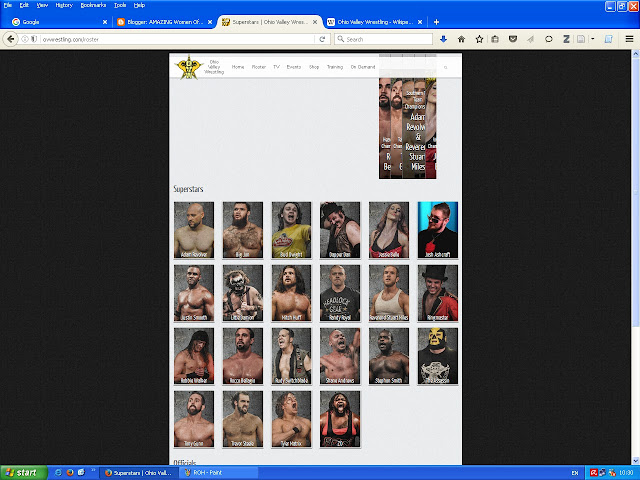Open the Tools menu
Viewport: 640px width, 480px height.
120,5
